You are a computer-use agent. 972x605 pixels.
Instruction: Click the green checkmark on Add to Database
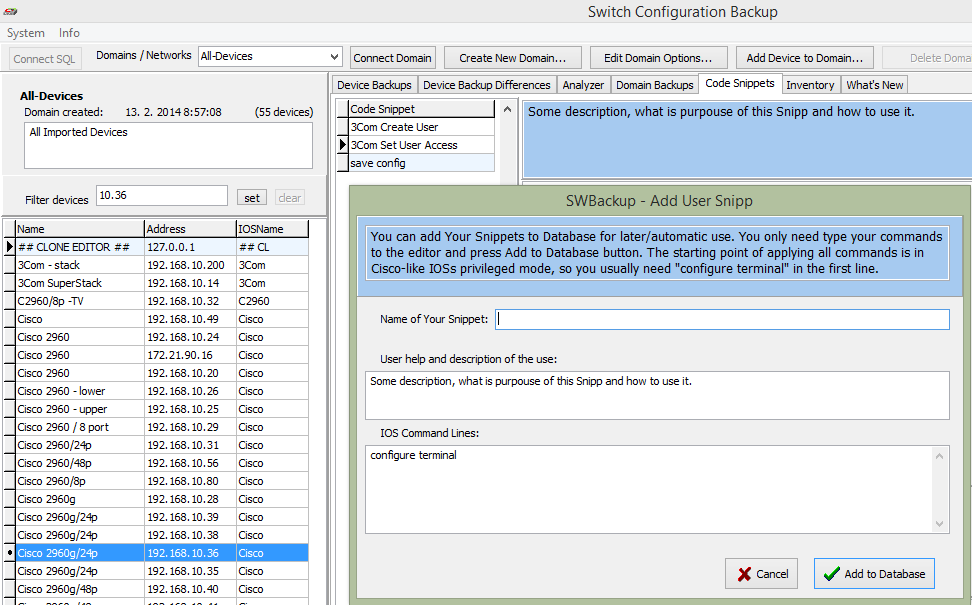coord(832,574)
